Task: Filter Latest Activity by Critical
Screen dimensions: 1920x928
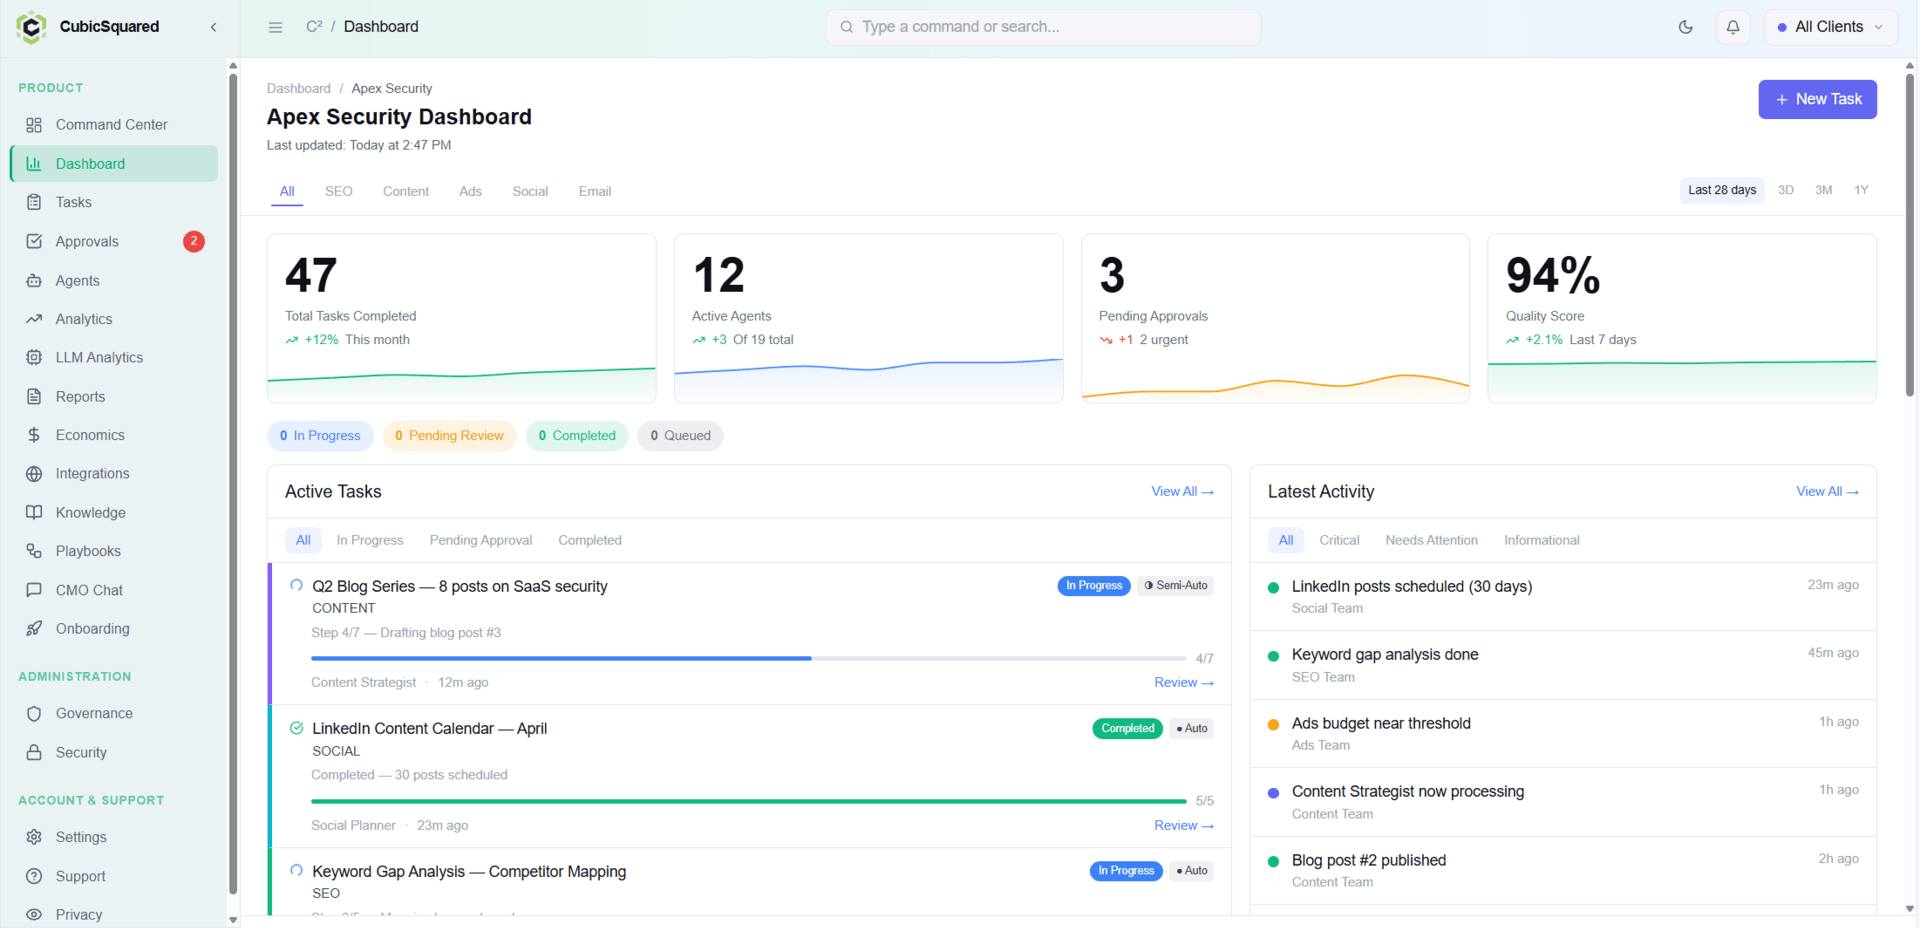Action: click(x=1339, y=540)
